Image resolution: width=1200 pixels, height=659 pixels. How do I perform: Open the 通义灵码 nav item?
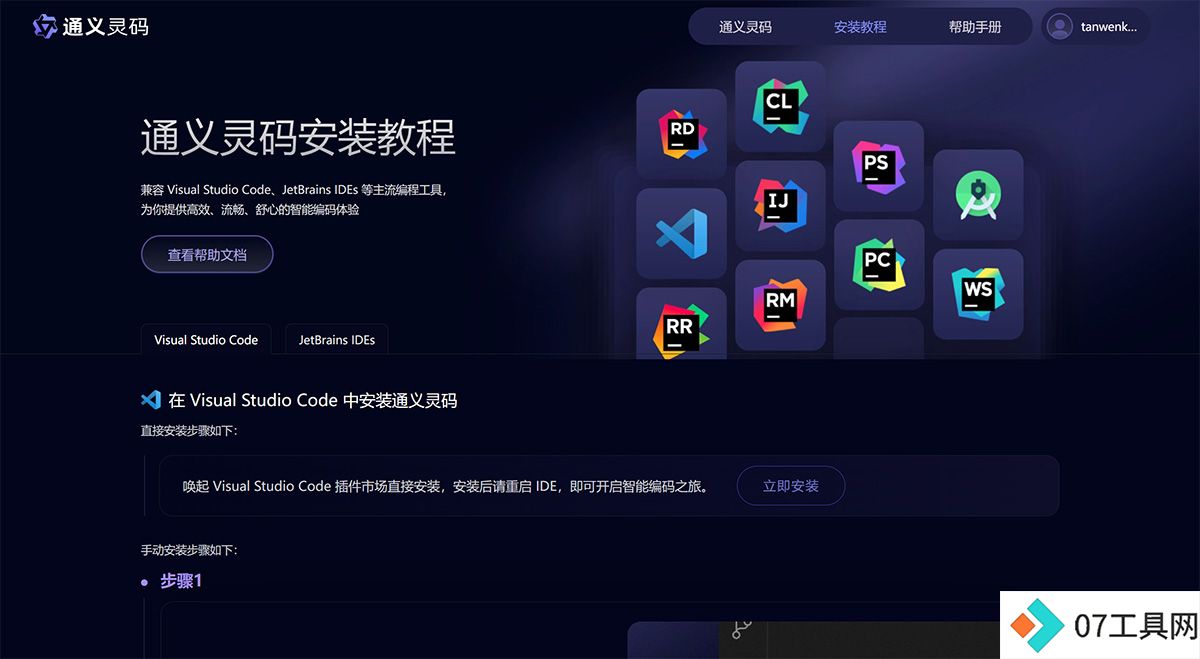[x=745, y=27]
